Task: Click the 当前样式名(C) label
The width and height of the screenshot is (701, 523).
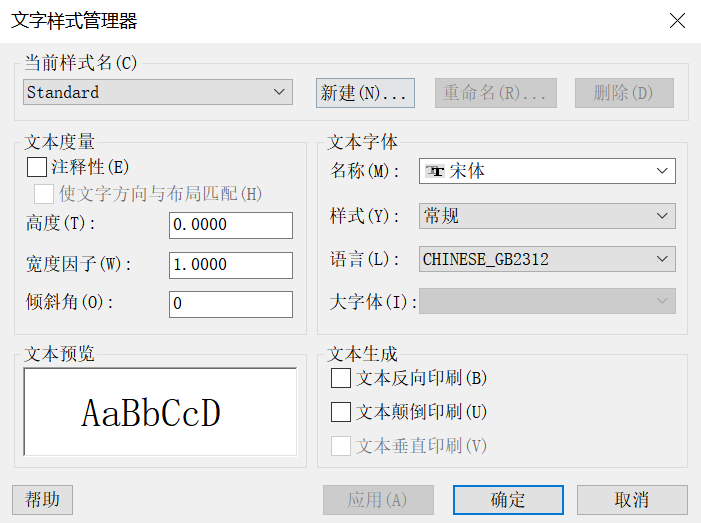Action: tap(81, 63)
